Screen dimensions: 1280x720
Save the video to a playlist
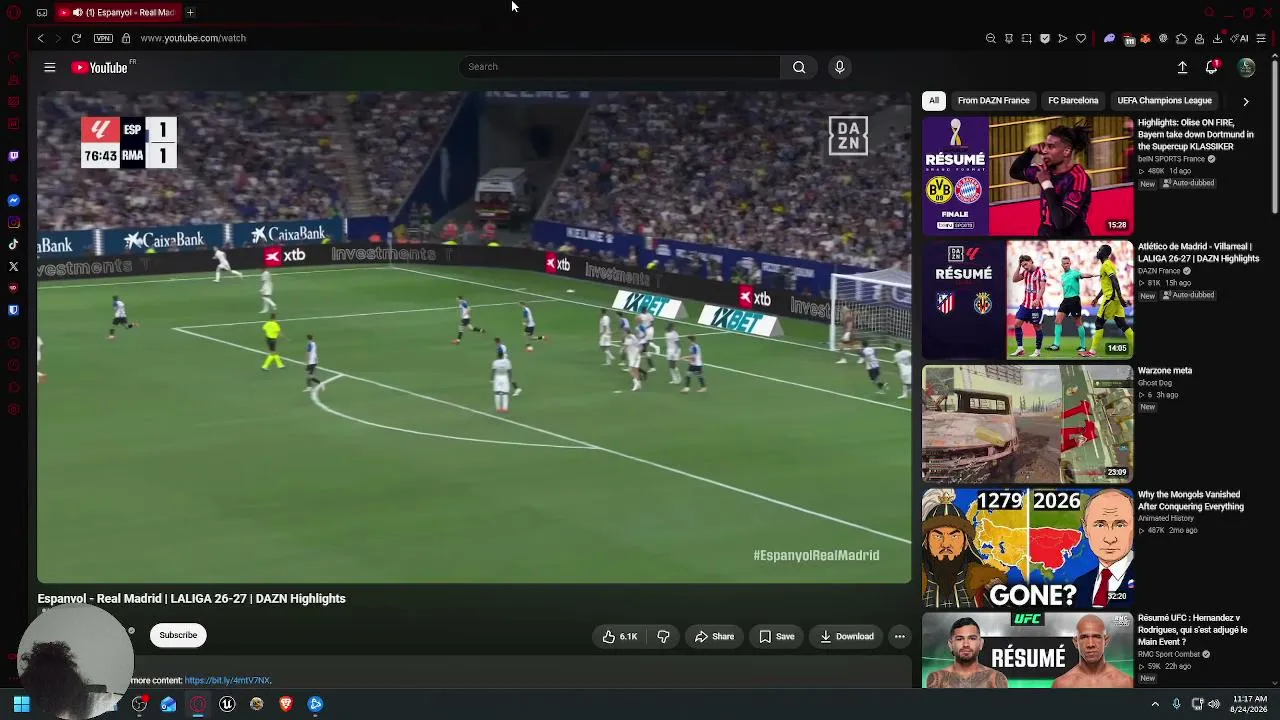coord(776,636)
